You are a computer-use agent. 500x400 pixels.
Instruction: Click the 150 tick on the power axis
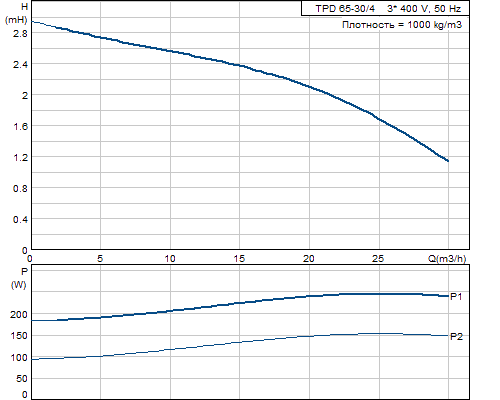[x=19, y=336]
